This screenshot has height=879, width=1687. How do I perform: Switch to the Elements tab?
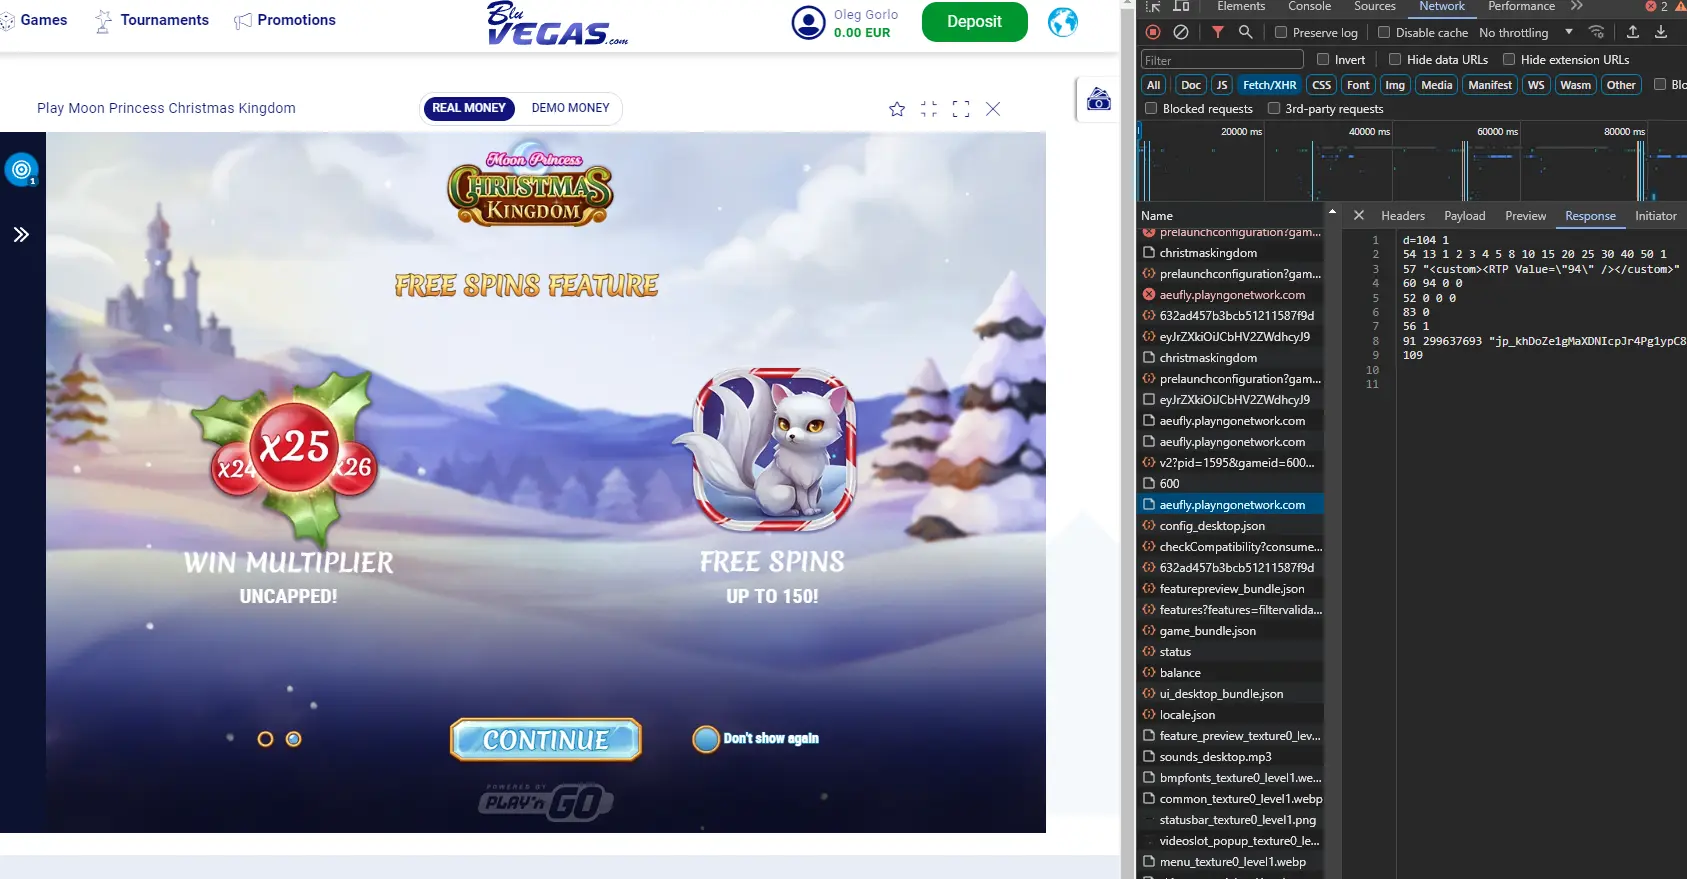(1241, 6)
